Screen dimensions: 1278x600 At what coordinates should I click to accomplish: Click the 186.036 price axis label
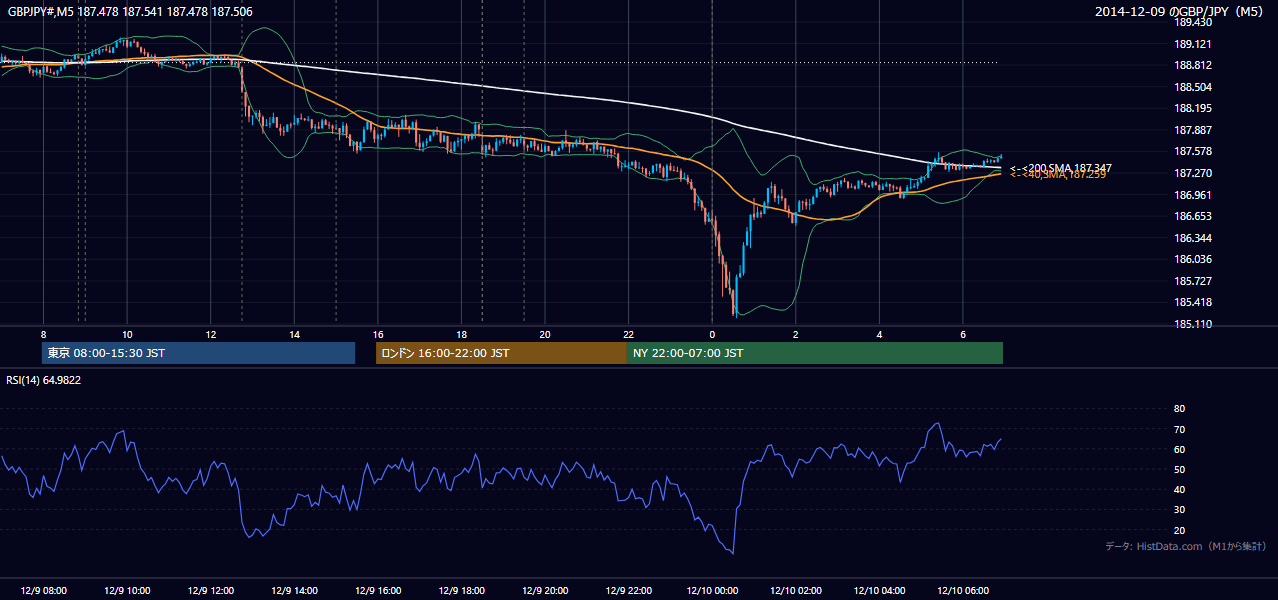(x=1192, y=259)
